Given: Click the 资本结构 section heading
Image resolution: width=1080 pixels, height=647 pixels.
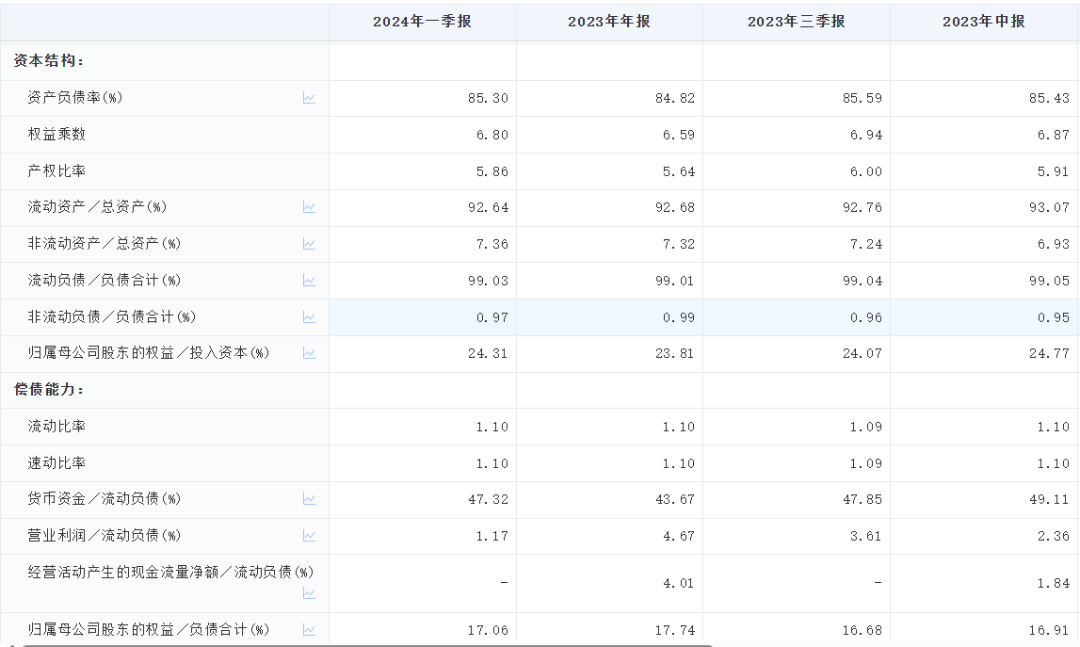Looking at the screenshot, I should tap(48, 61).
